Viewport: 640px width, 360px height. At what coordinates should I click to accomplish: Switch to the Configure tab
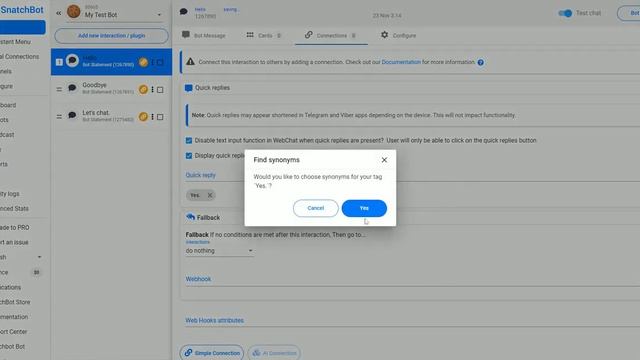(398, 36)
